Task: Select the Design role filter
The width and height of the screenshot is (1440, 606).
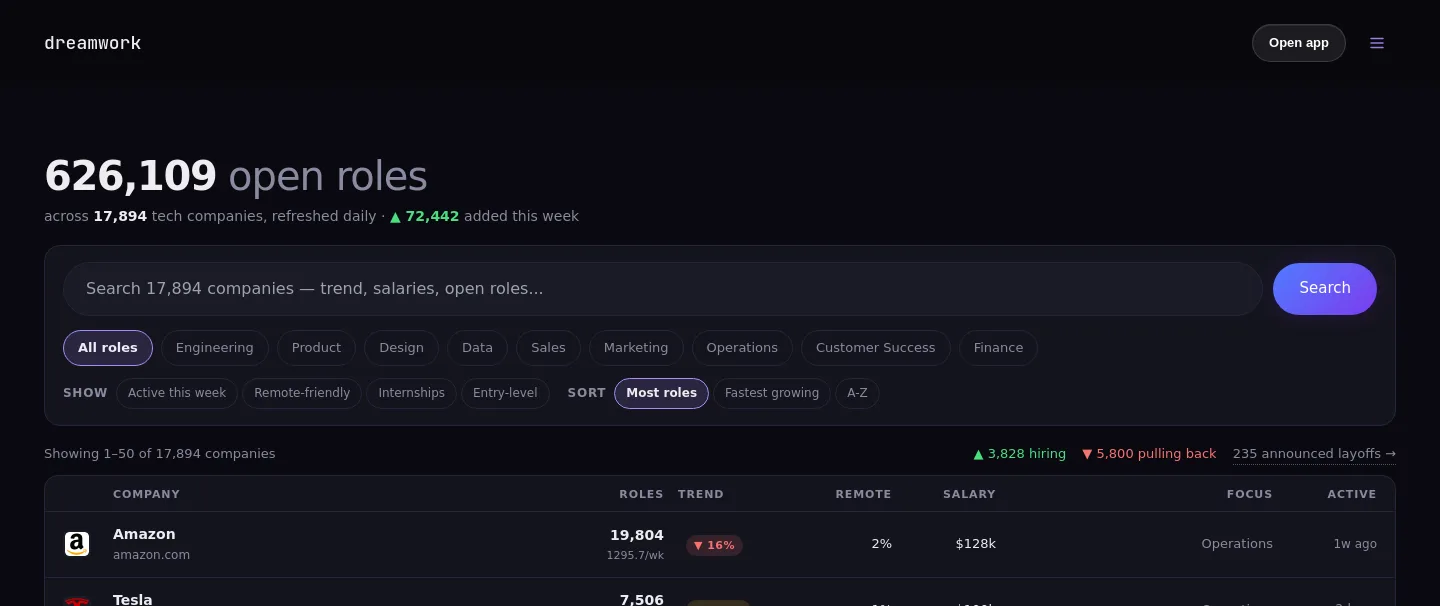Action: (401, 348)
